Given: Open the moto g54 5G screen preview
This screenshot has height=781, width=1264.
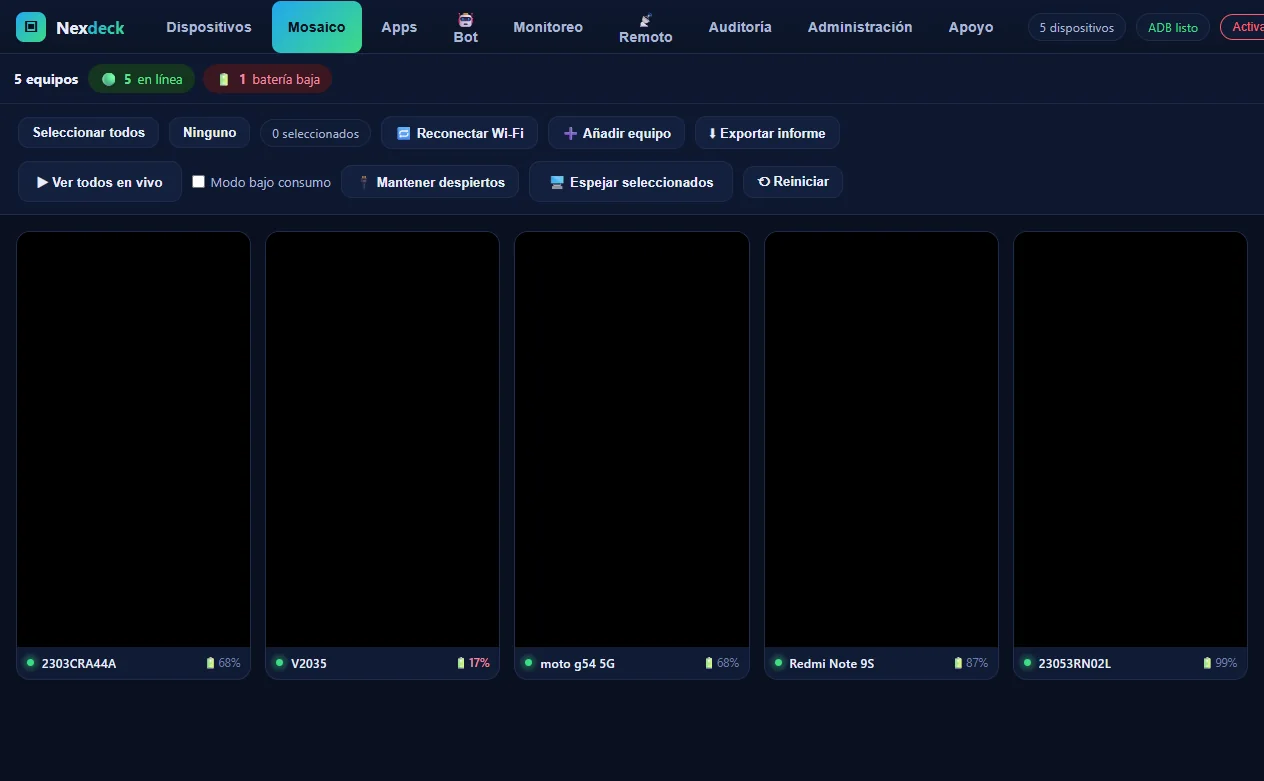Looking at the screenshot, I should (x=632, y=440).
